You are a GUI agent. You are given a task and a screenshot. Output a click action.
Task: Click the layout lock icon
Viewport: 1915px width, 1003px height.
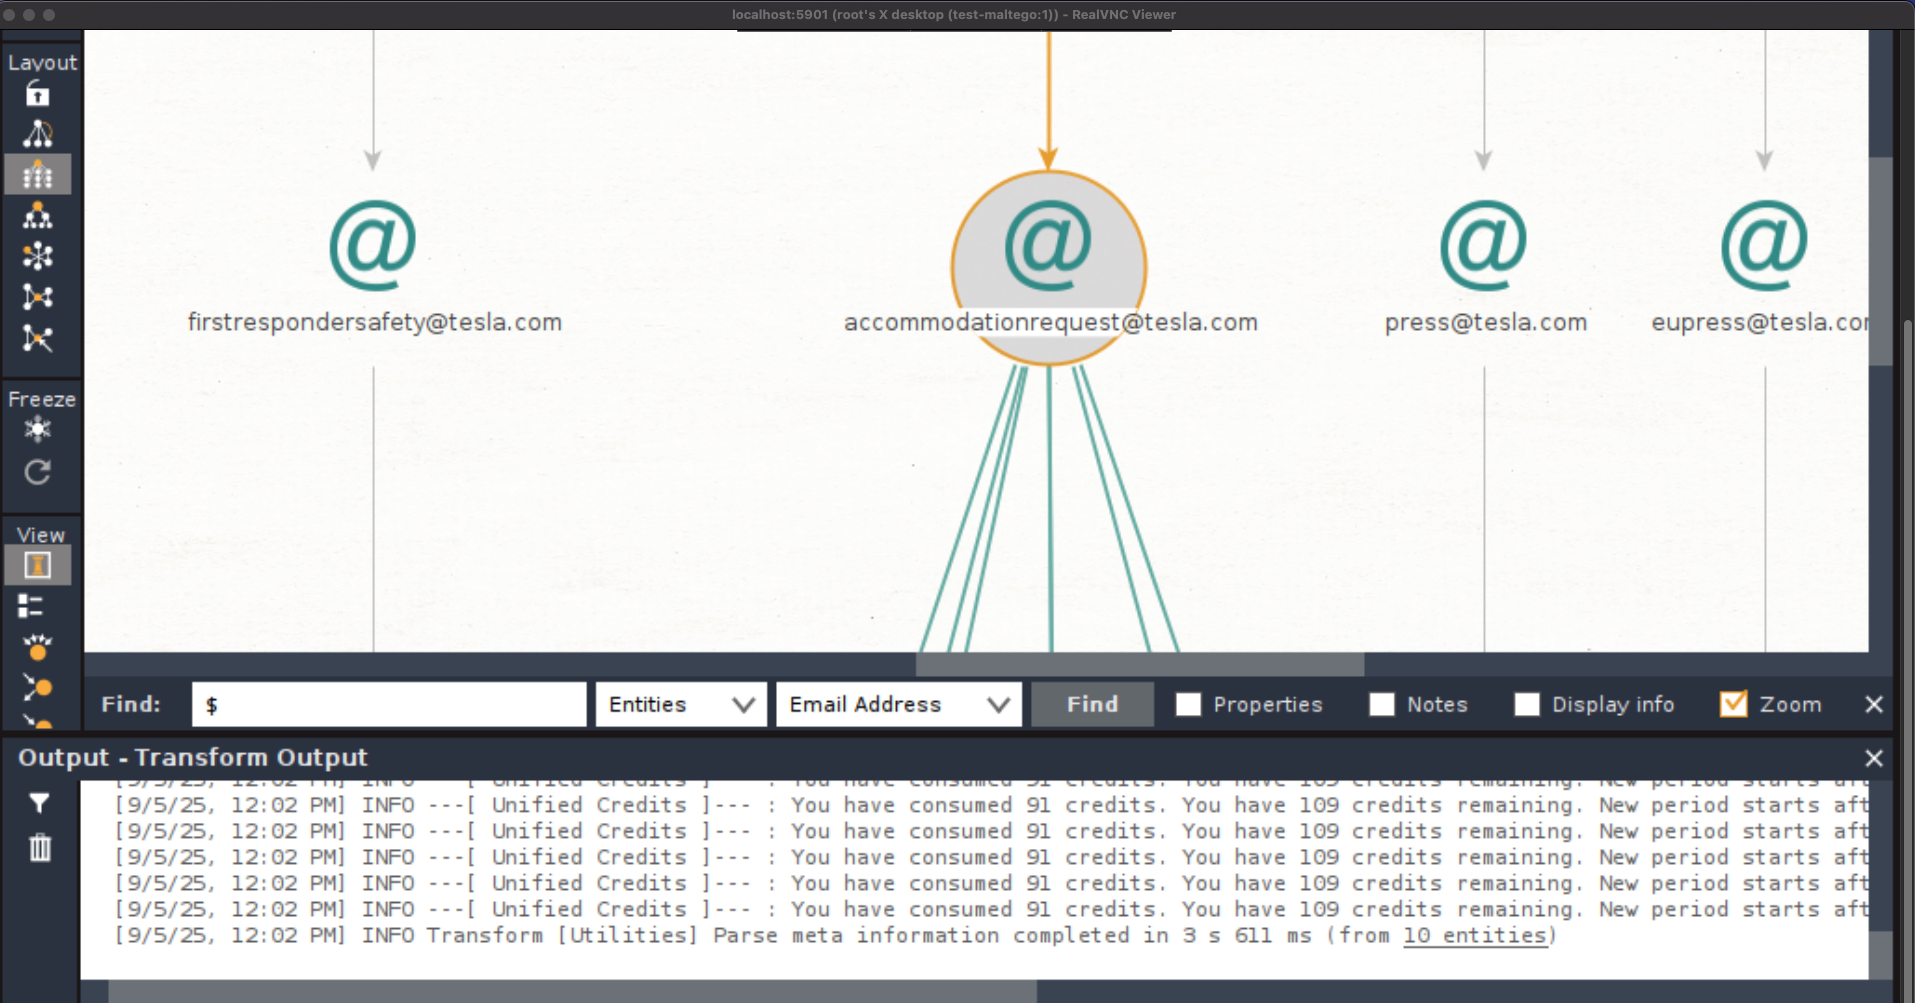tap(37, 95)
